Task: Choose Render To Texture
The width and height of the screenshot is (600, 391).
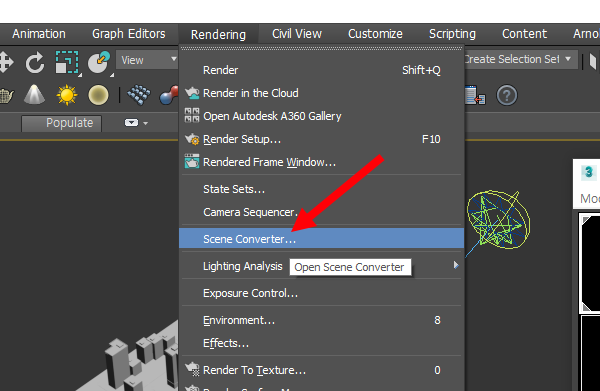Action: 321,370
